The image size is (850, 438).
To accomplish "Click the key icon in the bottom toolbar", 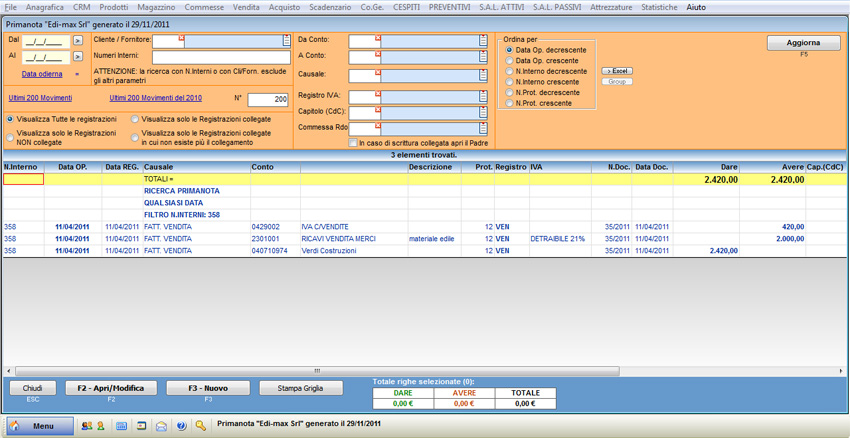I will tap(201, 426).
